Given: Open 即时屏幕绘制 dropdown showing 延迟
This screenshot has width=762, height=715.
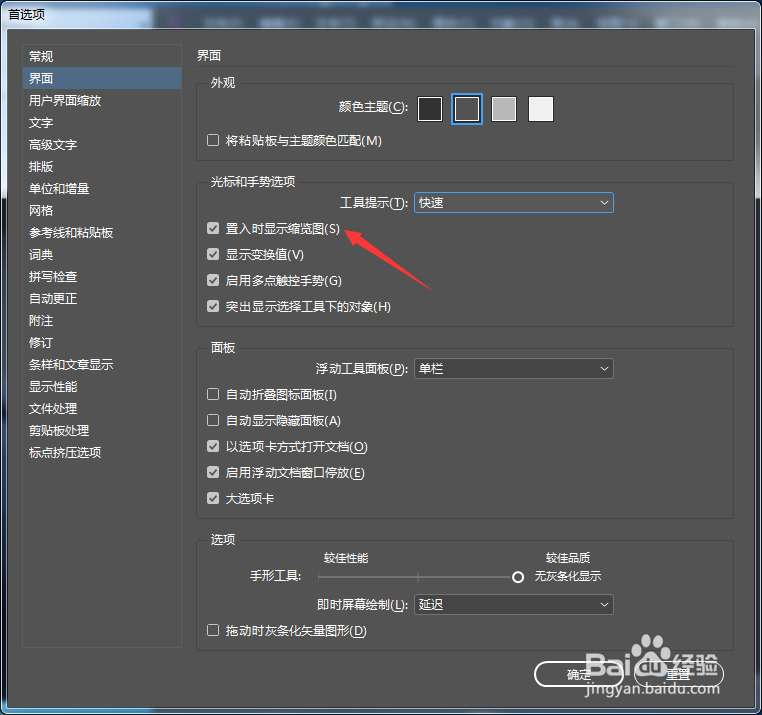Looking at the screenshot, I should point(514,605).
